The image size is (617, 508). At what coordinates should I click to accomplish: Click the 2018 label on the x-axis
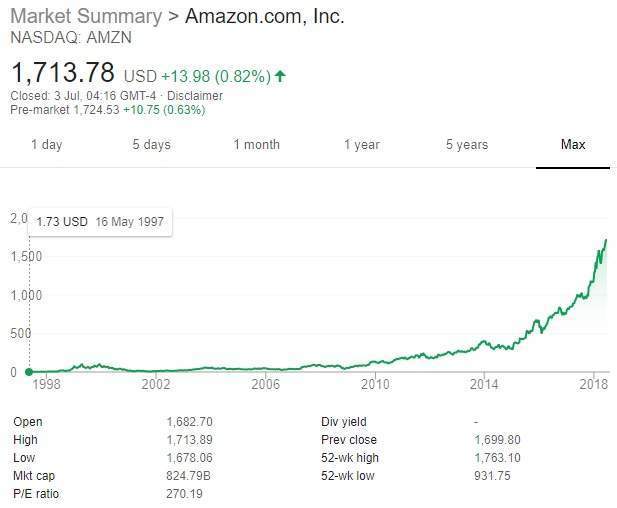594,384
